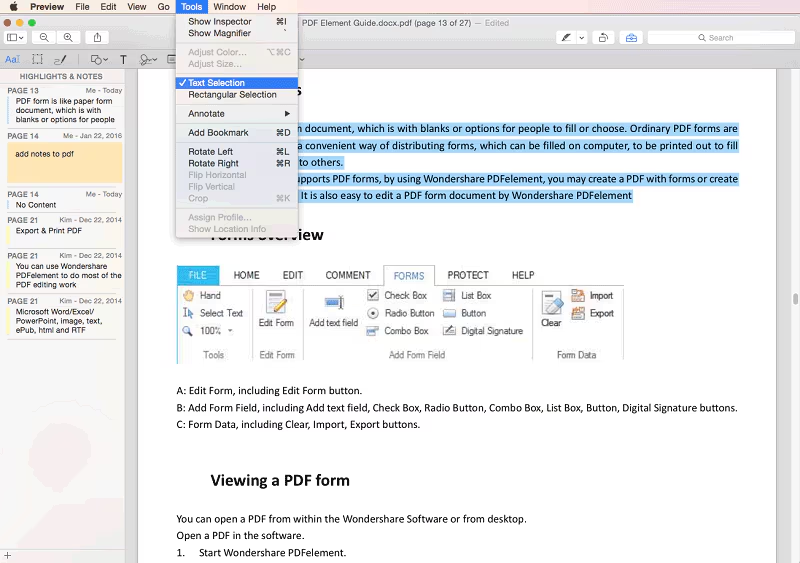The width and height of the screenshot is (800, 563).
Task: Click the Zoom In magnifier button
Action: click(68, 37)
